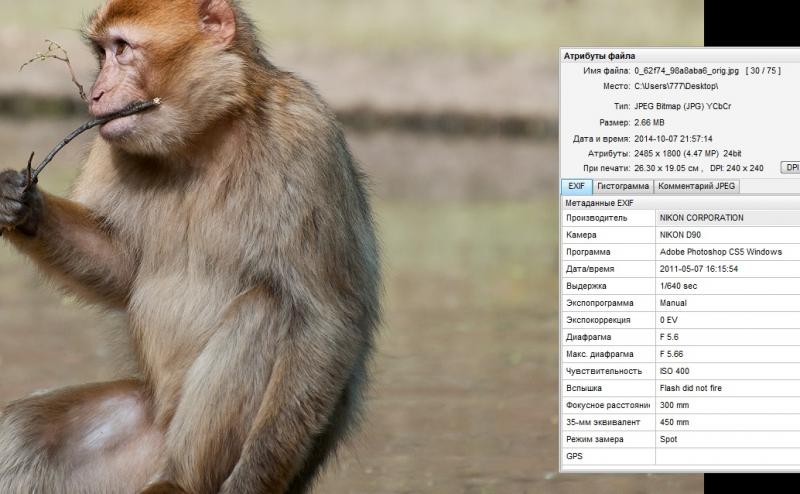Select the Камера row label
The width and height of the screenshot is (800, 494).
click(x=581, y=235)
